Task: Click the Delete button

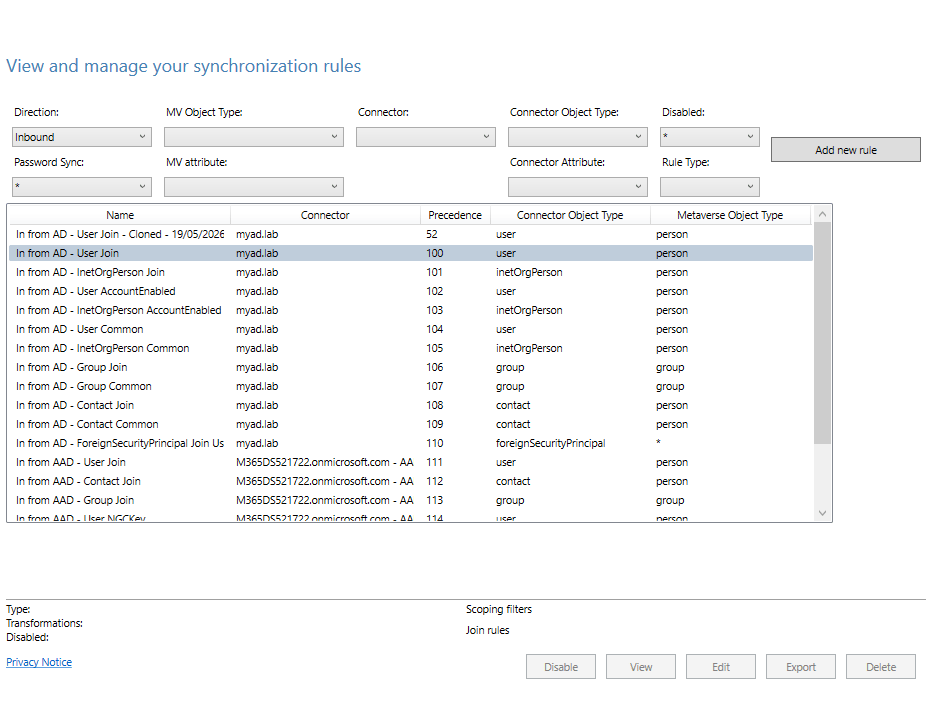Action: (880, 667)
